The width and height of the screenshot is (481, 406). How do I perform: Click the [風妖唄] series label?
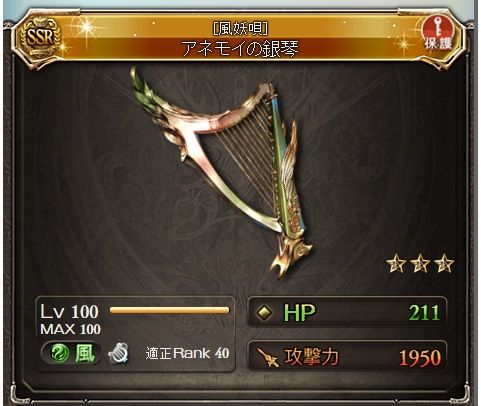240,29
